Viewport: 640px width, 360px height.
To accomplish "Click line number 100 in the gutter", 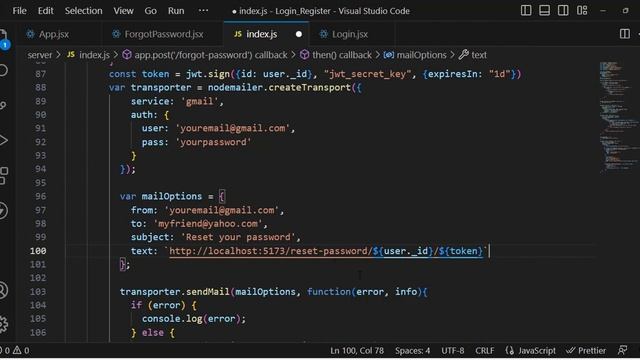I will [x=38, y=251].
